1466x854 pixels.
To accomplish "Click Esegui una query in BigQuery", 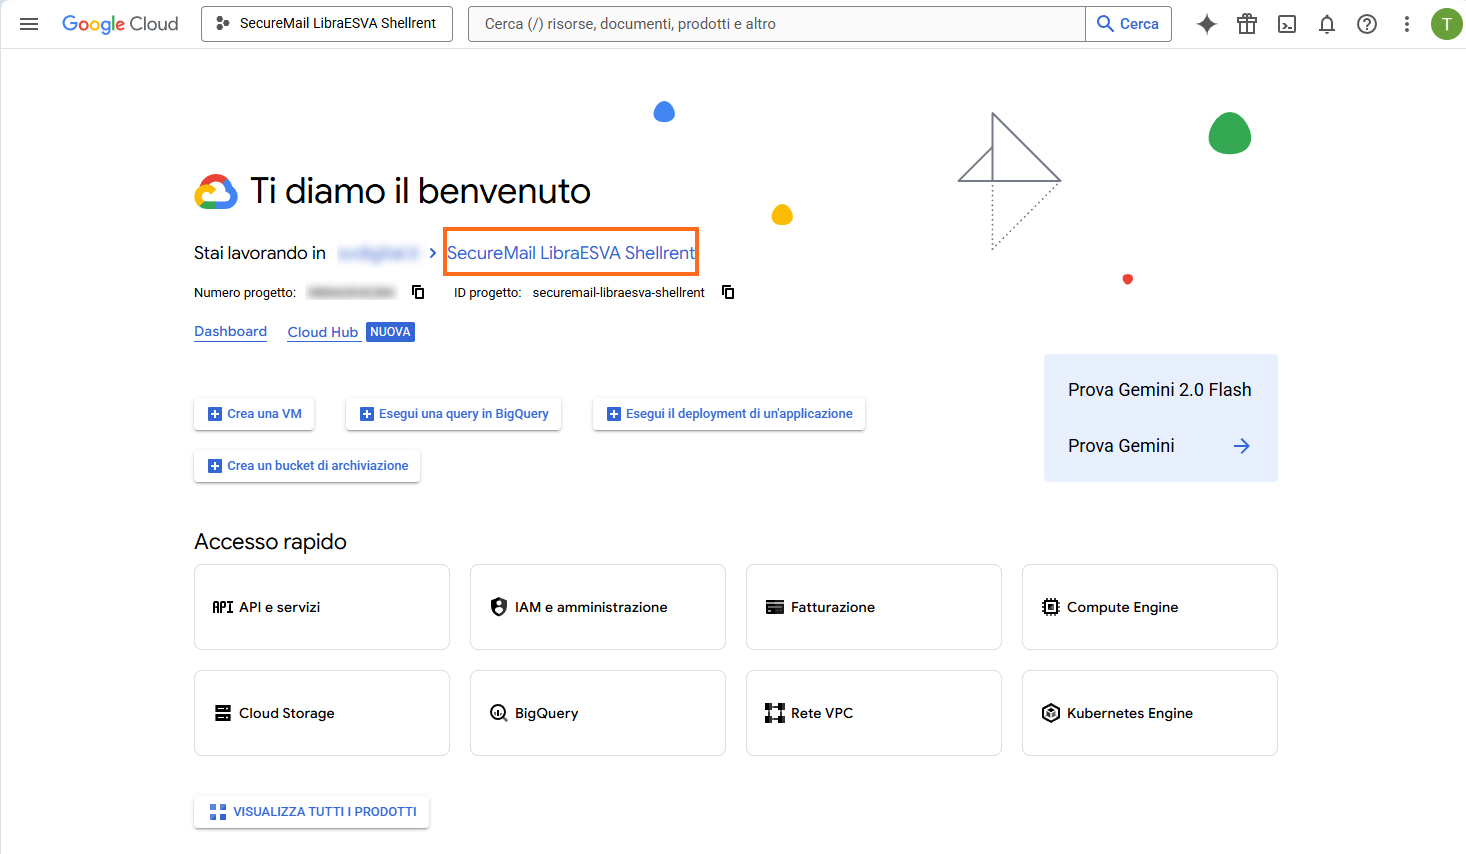I will click(x=453, y=414).
